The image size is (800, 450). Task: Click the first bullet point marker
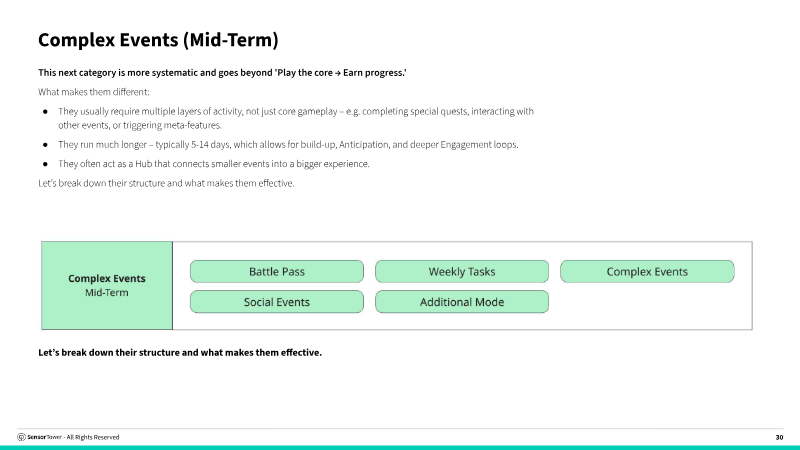coord(44,111)
